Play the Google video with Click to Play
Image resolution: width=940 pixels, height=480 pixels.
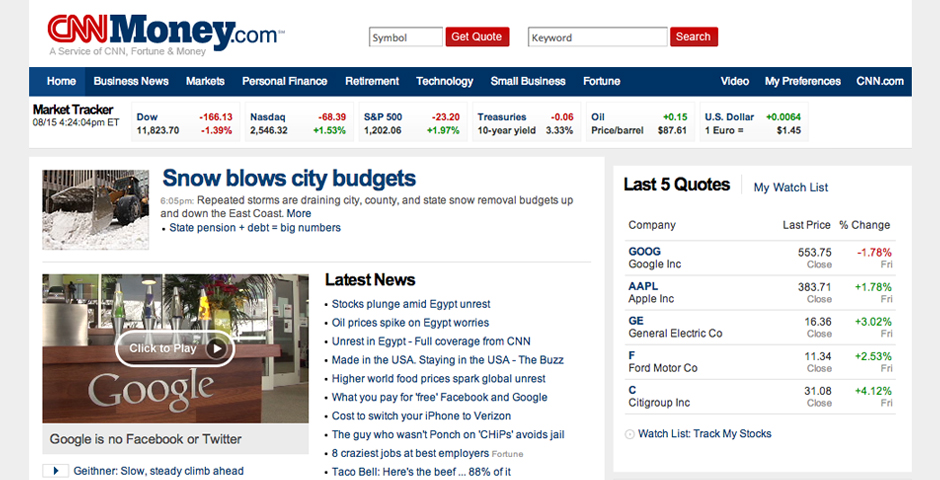pyautogui.click(x=174, y=348)
